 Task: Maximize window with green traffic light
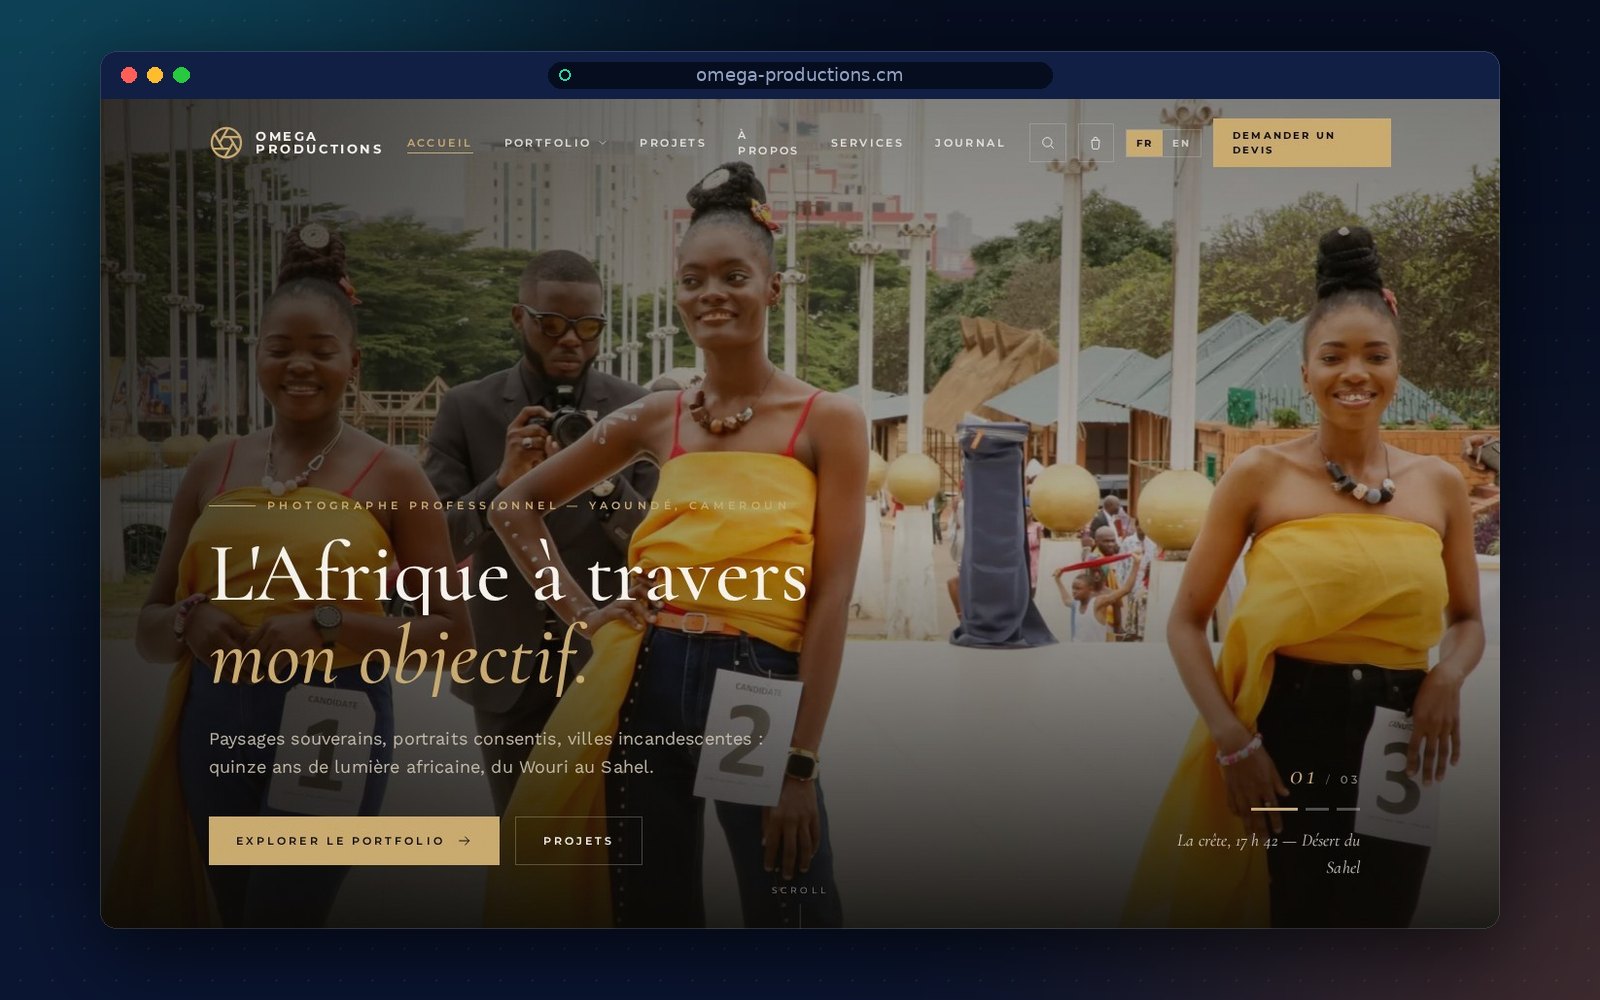(181, 75)
